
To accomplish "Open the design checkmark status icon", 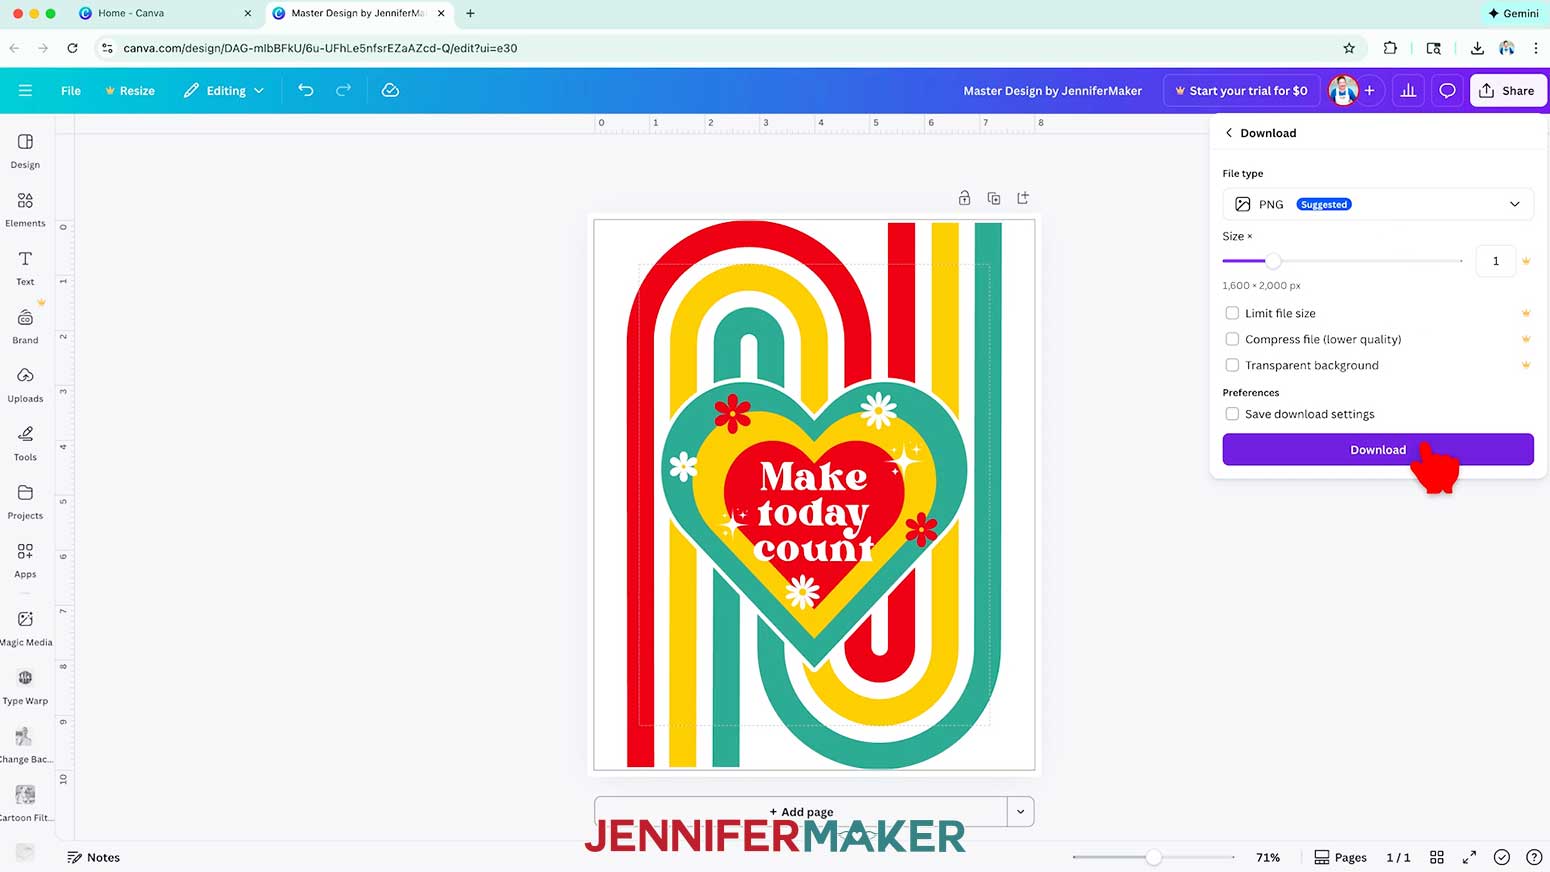I will pos(1501,857).
